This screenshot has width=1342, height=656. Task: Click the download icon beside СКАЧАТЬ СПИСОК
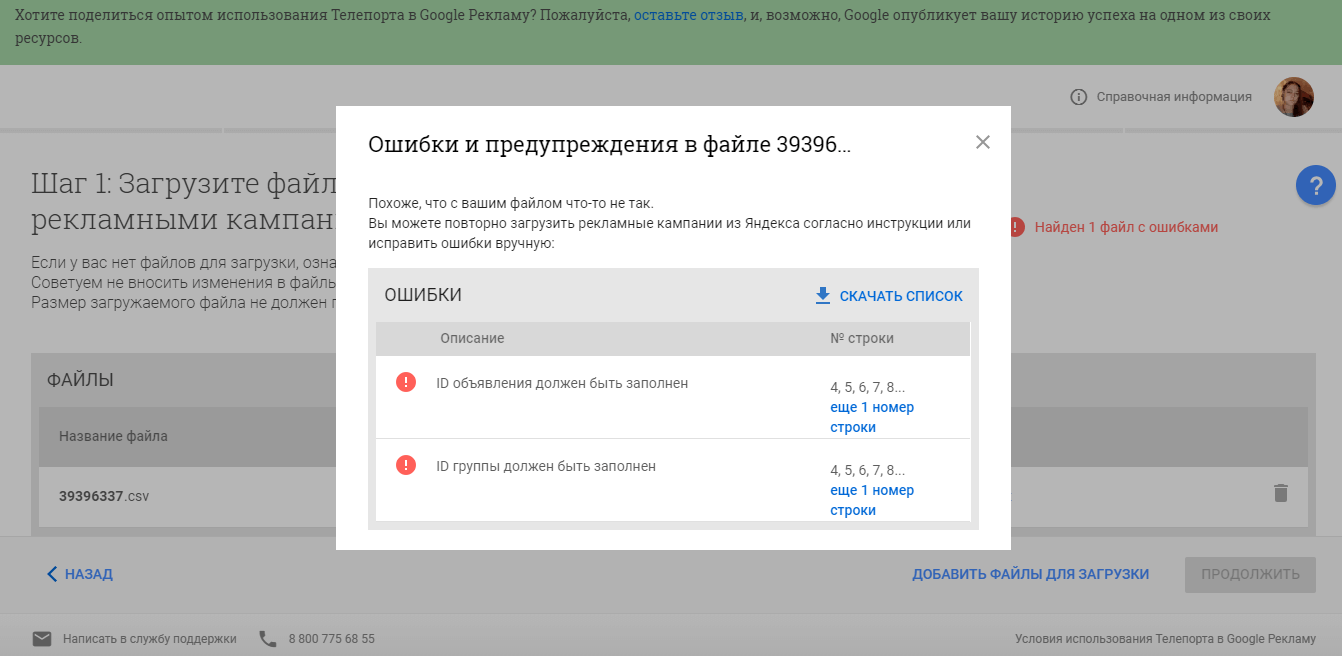coord(822,295)
